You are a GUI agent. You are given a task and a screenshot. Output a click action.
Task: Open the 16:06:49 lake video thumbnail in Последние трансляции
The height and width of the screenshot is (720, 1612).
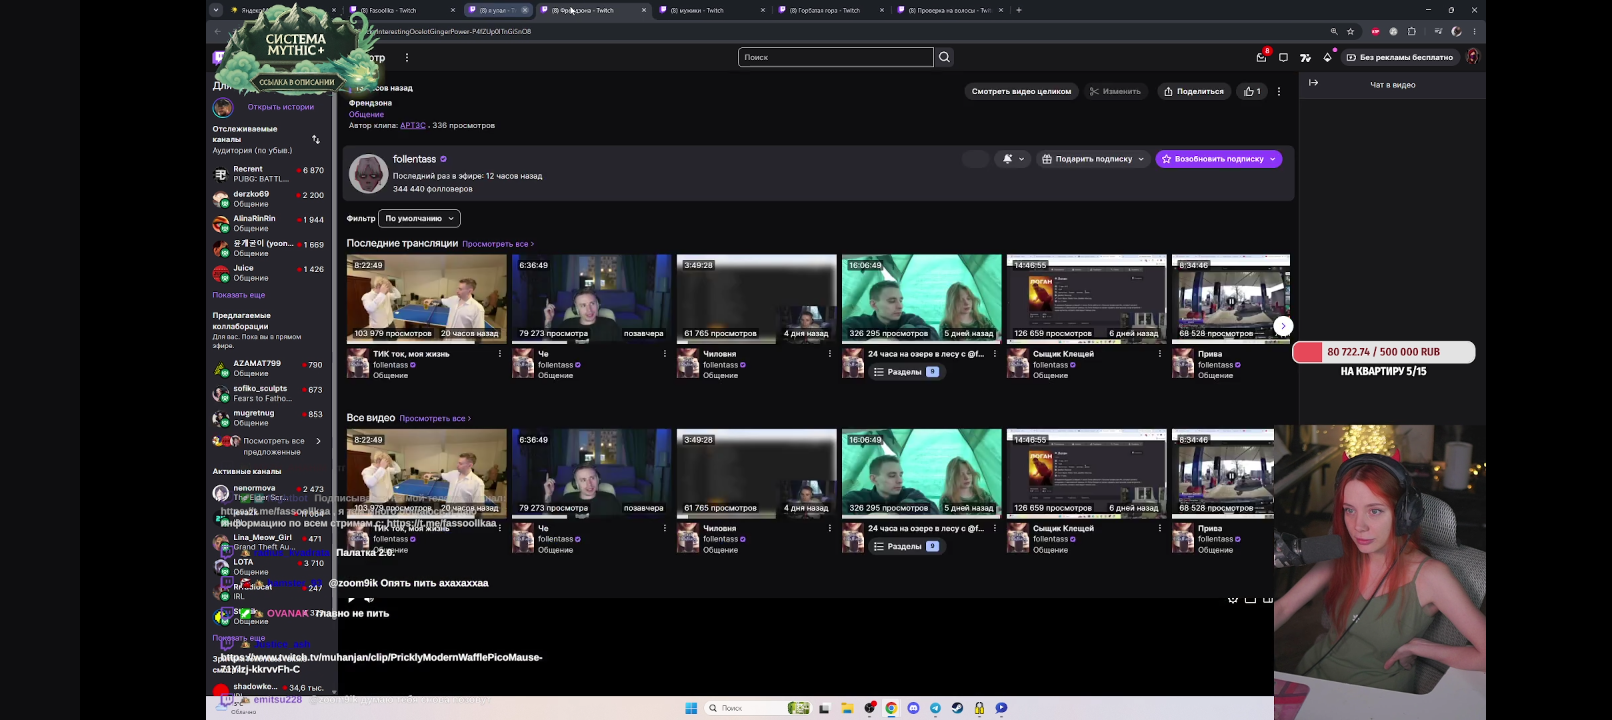(x=922, y=299)
